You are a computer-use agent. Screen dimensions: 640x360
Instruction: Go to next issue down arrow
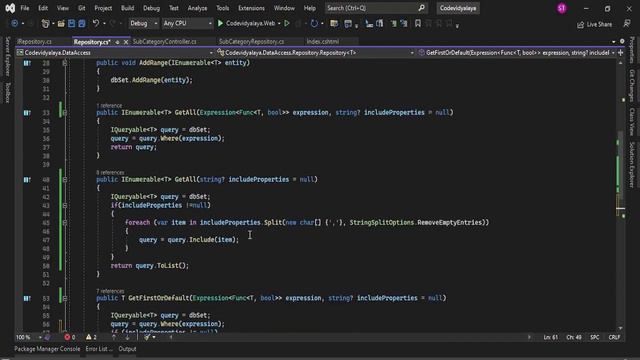click(127, 337)
